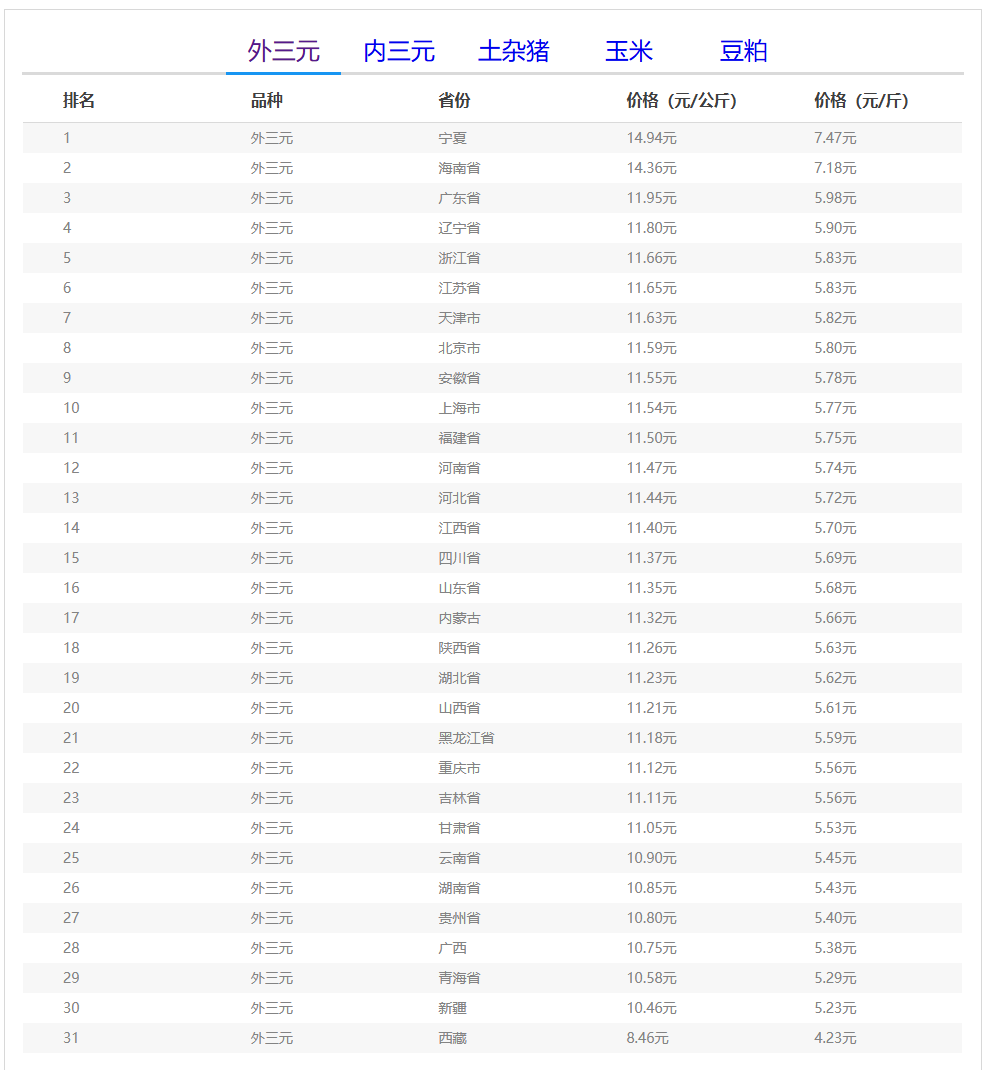Select the 西藏 province cell
993x1070 pixels.
click(x=452, y=1039)
